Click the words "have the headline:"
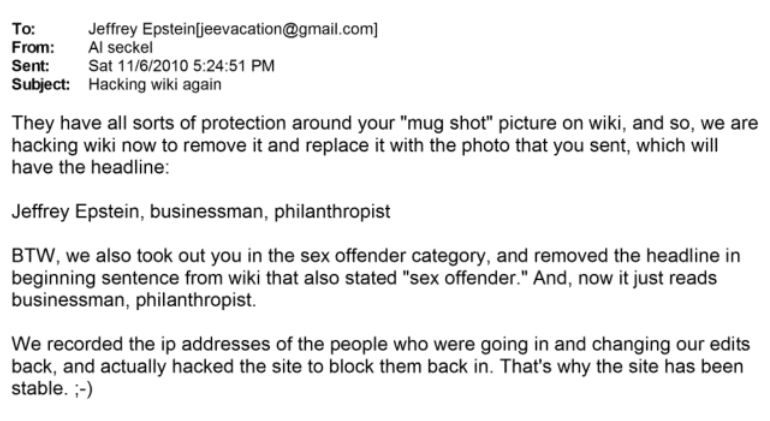Image resolution: width=770 pixels, height=421 pixels. 78,168
